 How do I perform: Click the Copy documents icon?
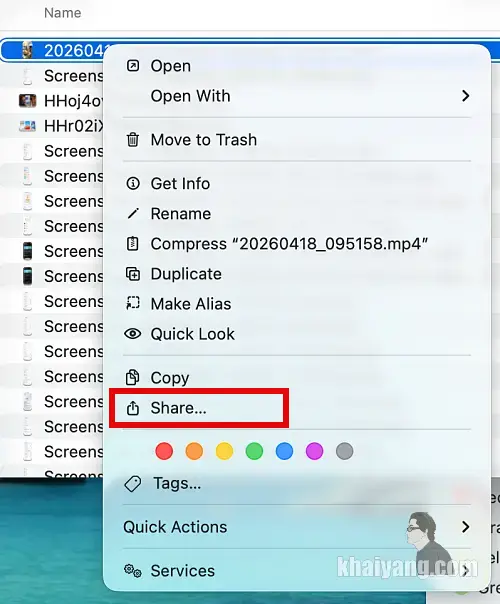click(x=133, y=378)
